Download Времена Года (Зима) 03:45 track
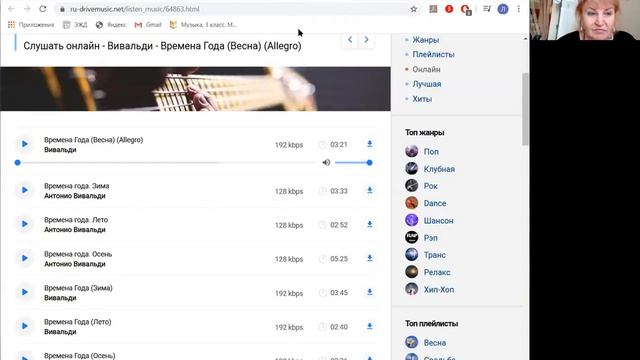The image size is (640, 360). pos(369,292)
